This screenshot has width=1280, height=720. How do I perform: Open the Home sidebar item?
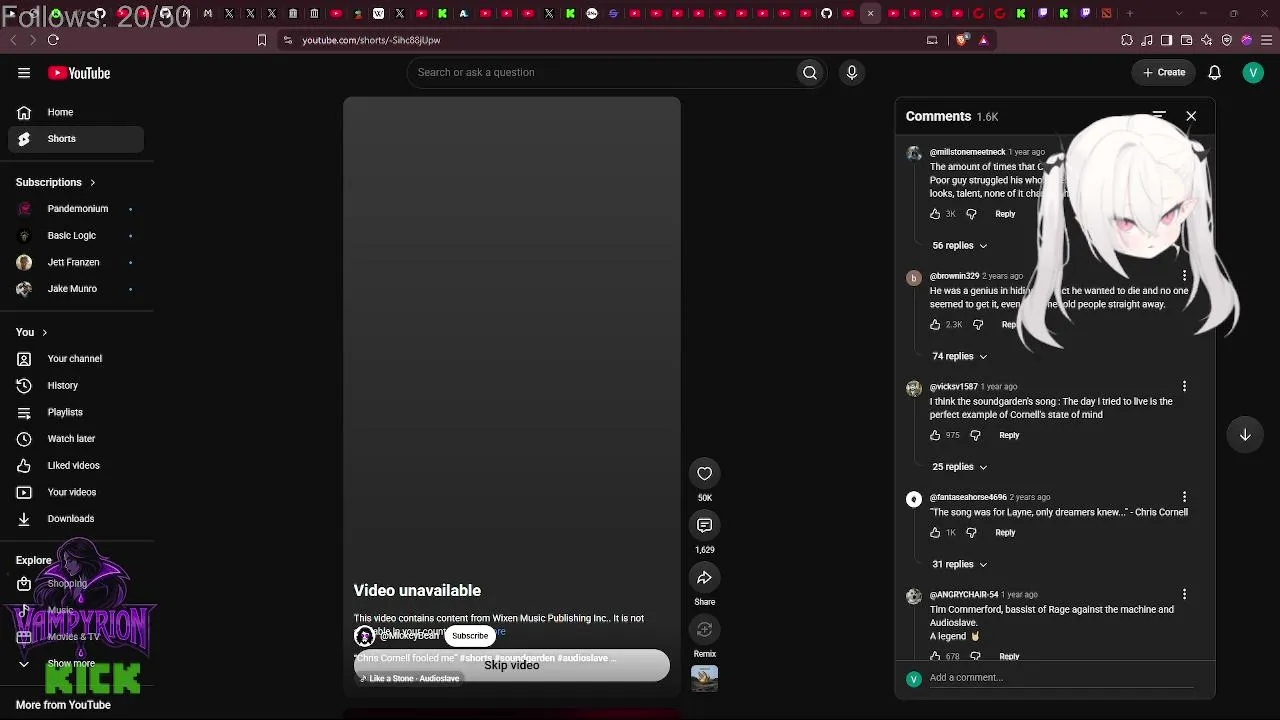(76, 112)
